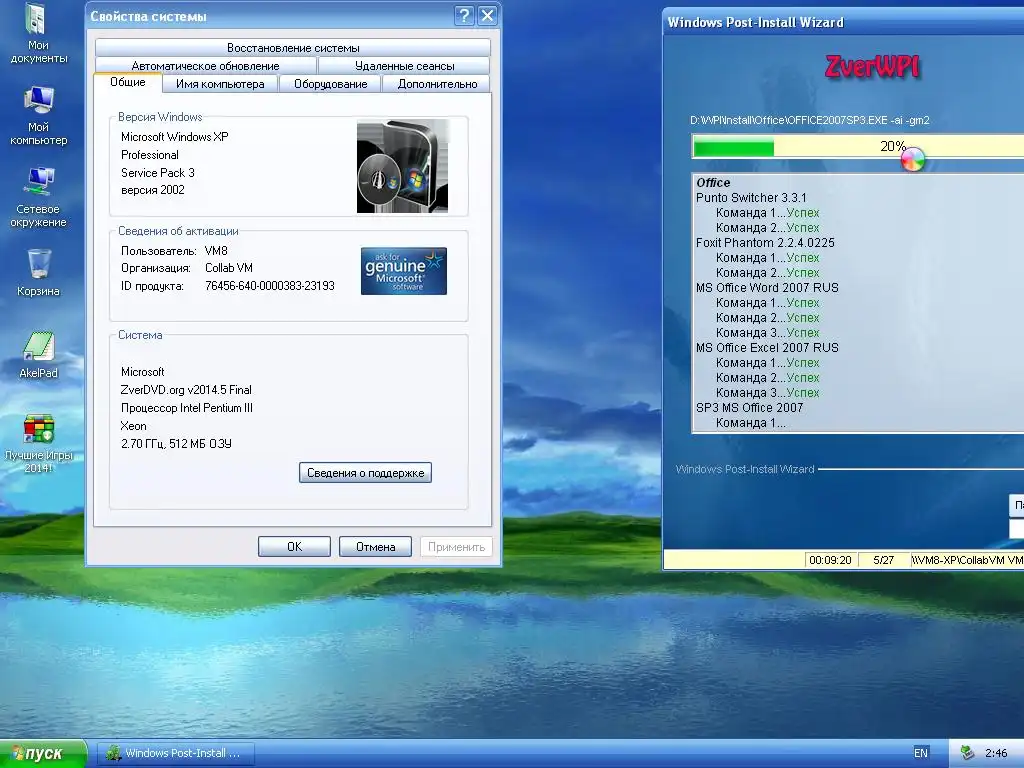Click MS Office Word 2007 RUS entry
Screen dimensions: 1024x768
pyautogui.click(x=767, y=287)
